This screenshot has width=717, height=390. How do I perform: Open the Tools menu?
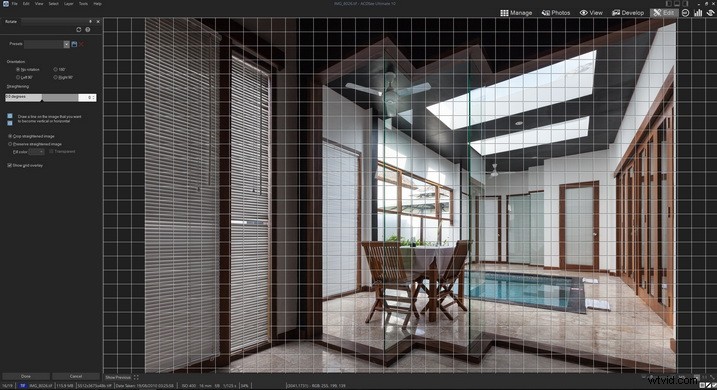coord(83,4)
